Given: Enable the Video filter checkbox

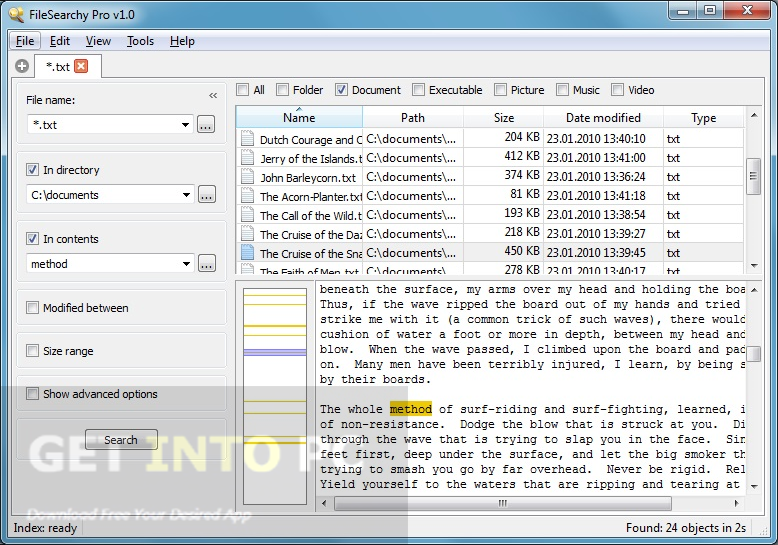Looking at the screenshot, I should pyautogui.click(x=617, y=90).
